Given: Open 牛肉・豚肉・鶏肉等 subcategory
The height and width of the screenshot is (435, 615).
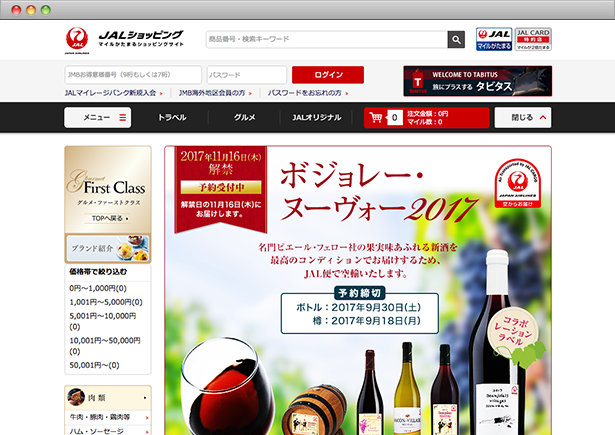Looking at the screenshot, I should [x=108, y=417].
